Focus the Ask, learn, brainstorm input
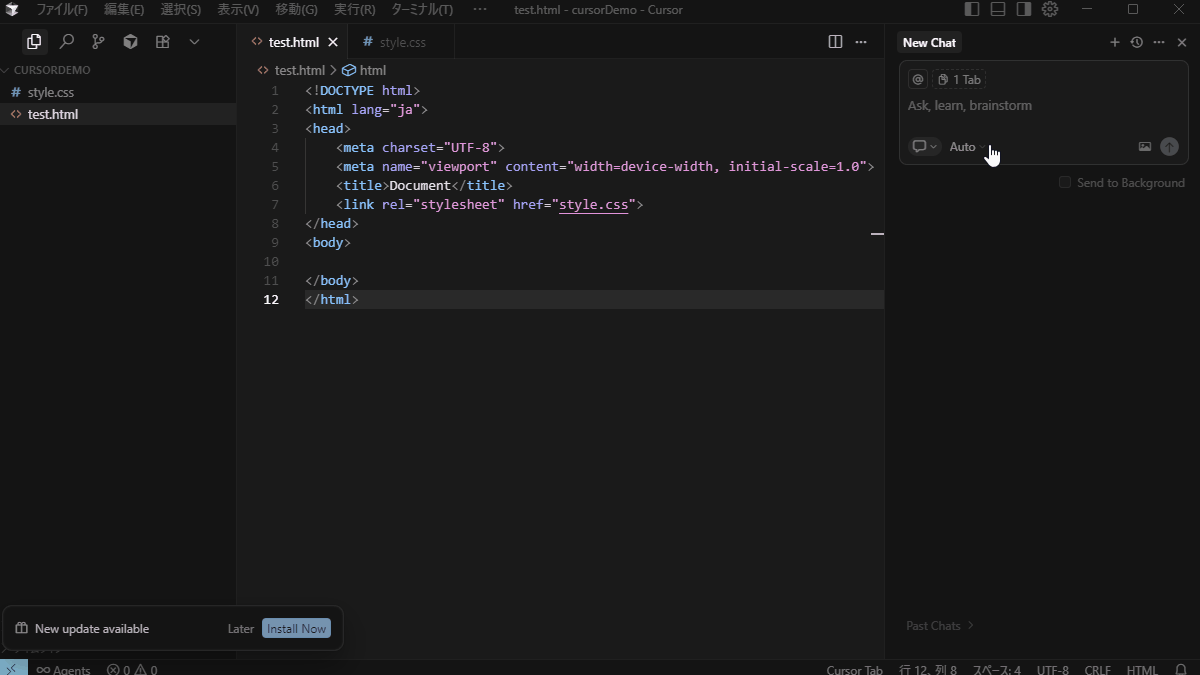The width and height of the screenshot is (1200, 675). (x=1043, y=105)
